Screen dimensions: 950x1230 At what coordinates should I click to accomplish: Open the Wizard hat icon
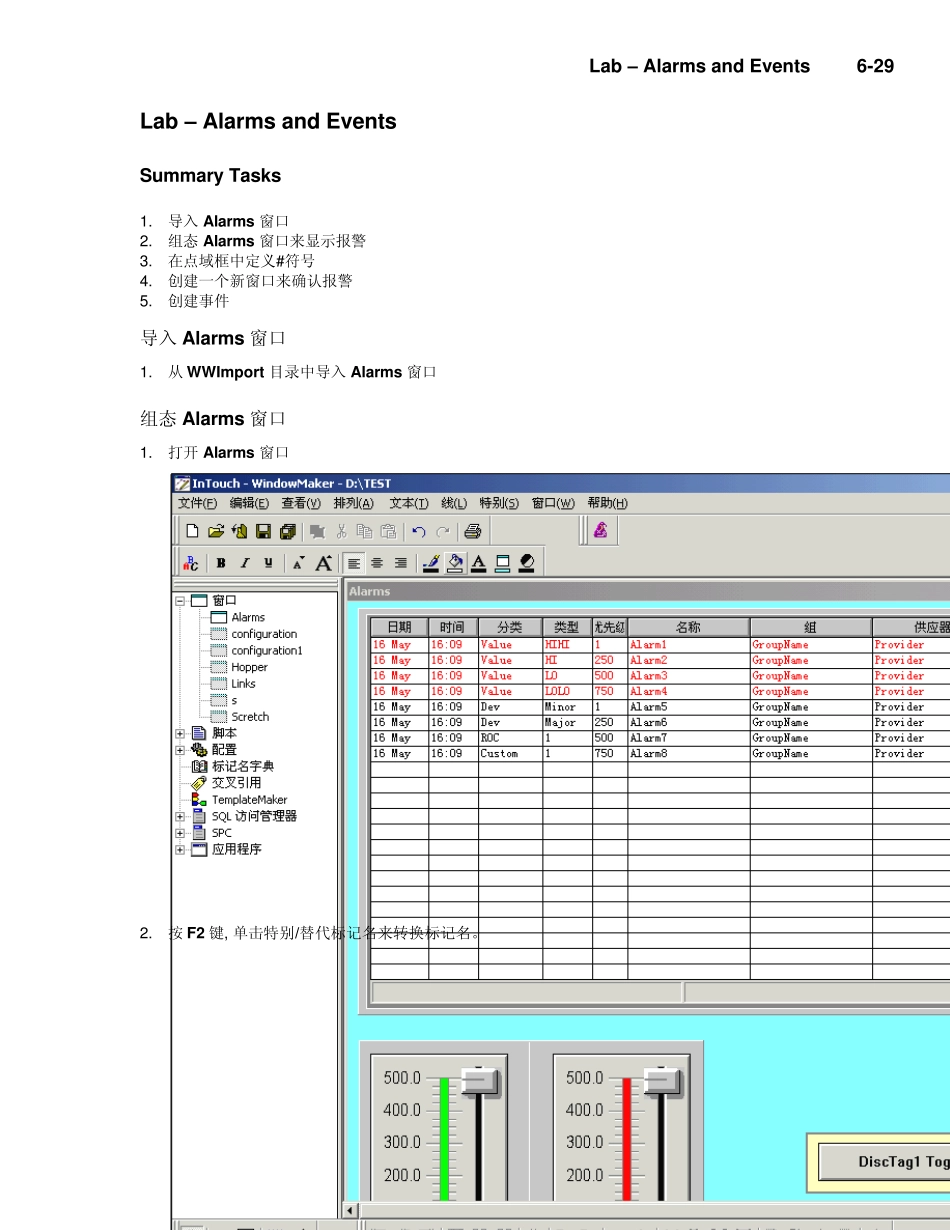pyautogui.click(x=600, y=530)
